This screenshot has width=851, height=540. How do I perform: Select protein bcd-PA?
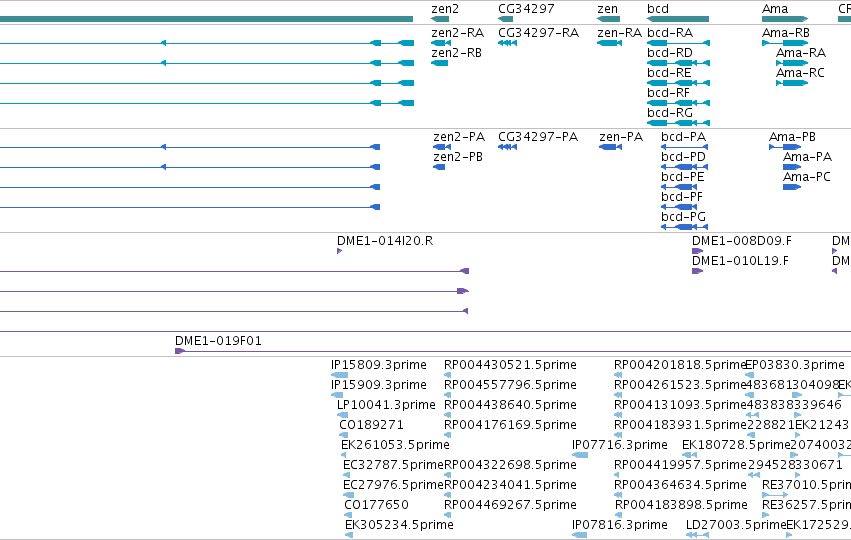click(x=683, y=137)
